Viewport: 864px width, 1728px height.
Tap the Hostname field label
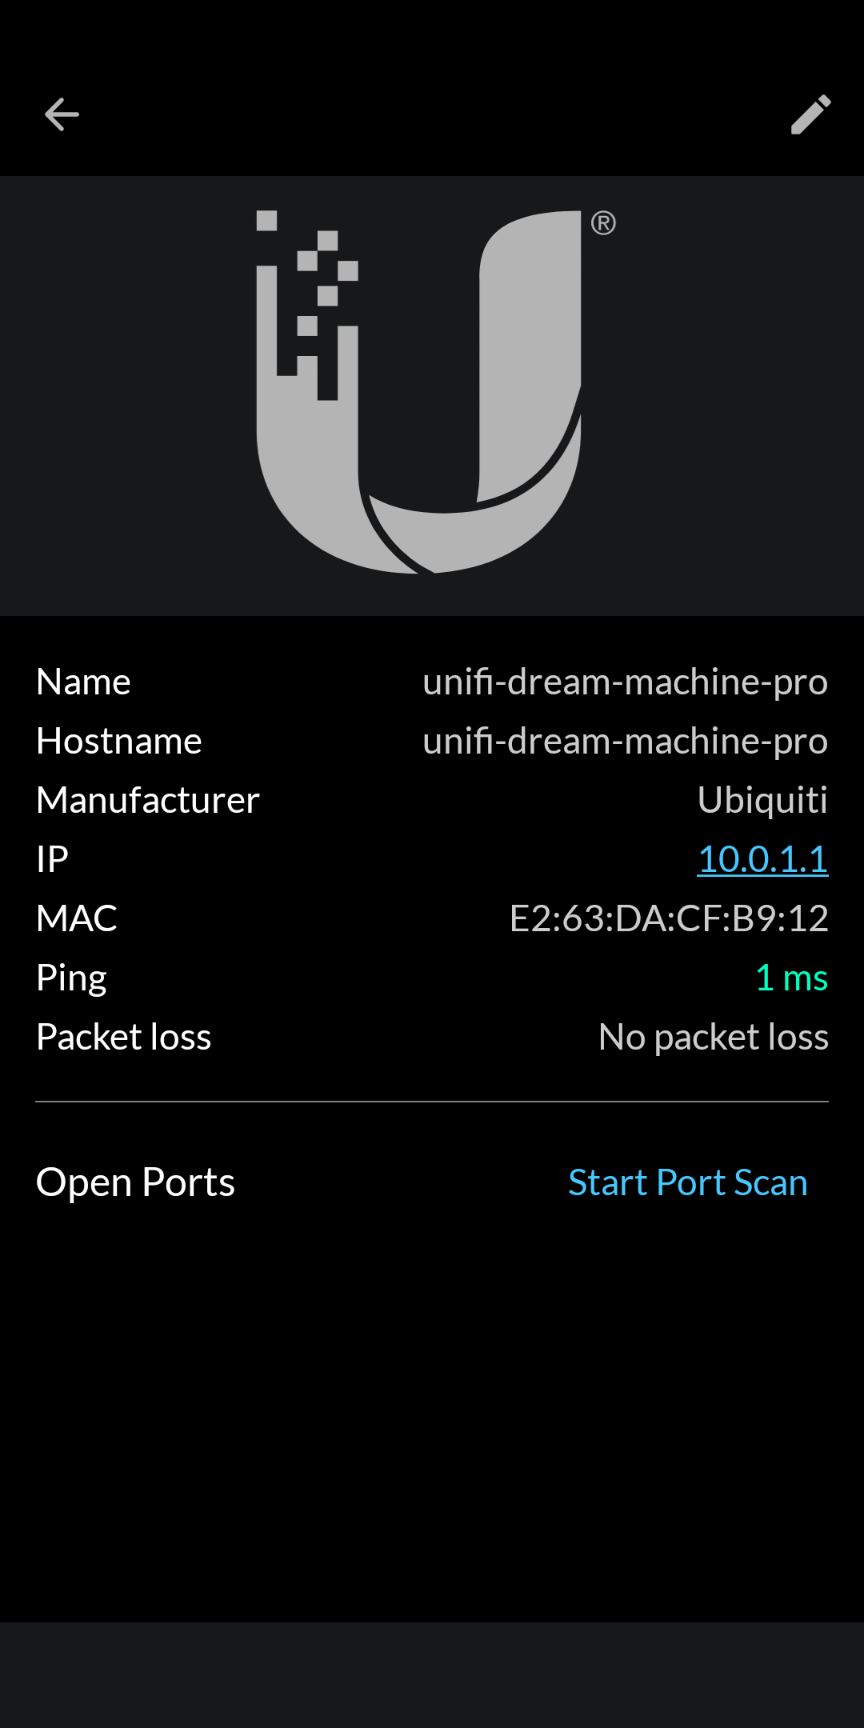pos(119,741)
